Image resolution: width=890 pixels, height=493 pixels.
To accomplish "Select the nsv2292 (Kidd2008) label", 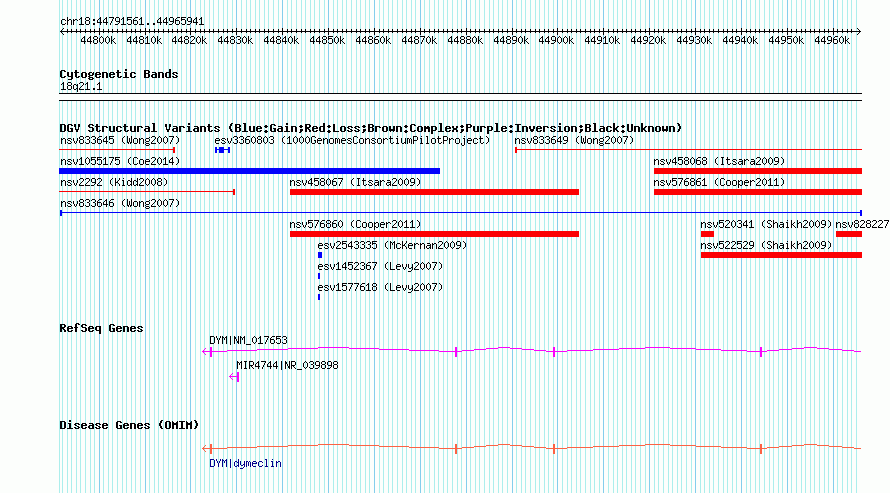I will (x=114, y=182).
